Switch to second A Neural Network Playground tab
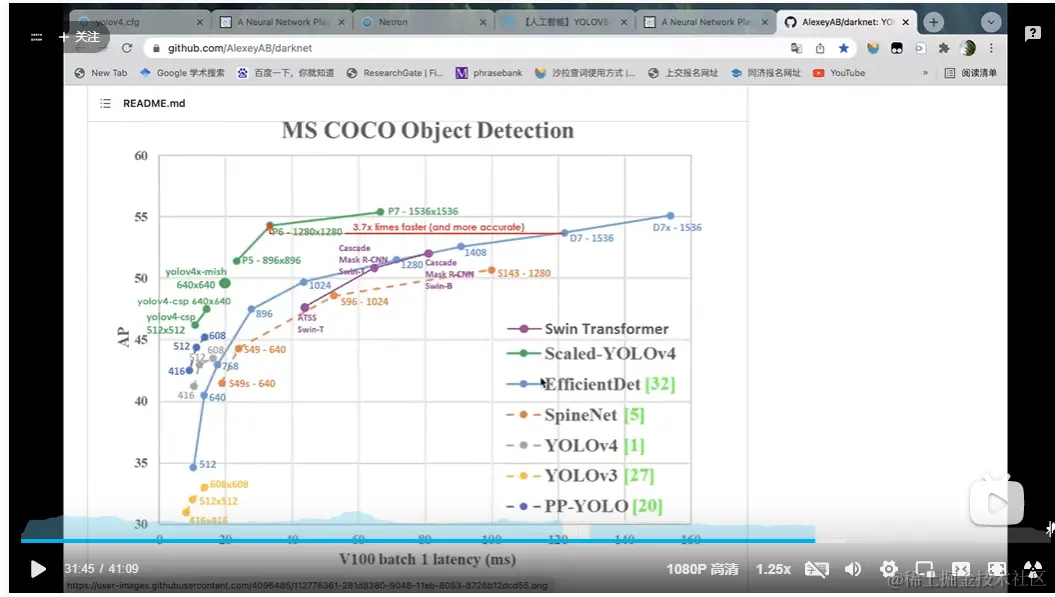The height and width of the screenshot is (597, 1055). coord(704,22)
